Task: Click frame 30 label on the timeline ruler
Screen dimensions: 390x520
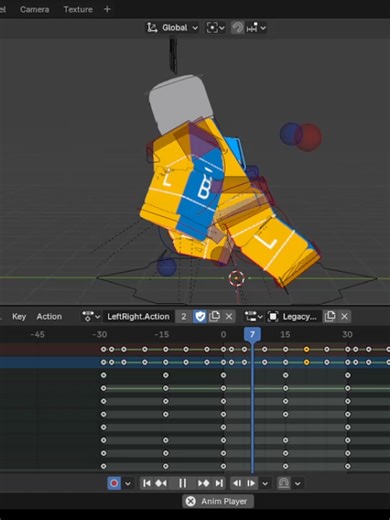Action: pos(347,334)
